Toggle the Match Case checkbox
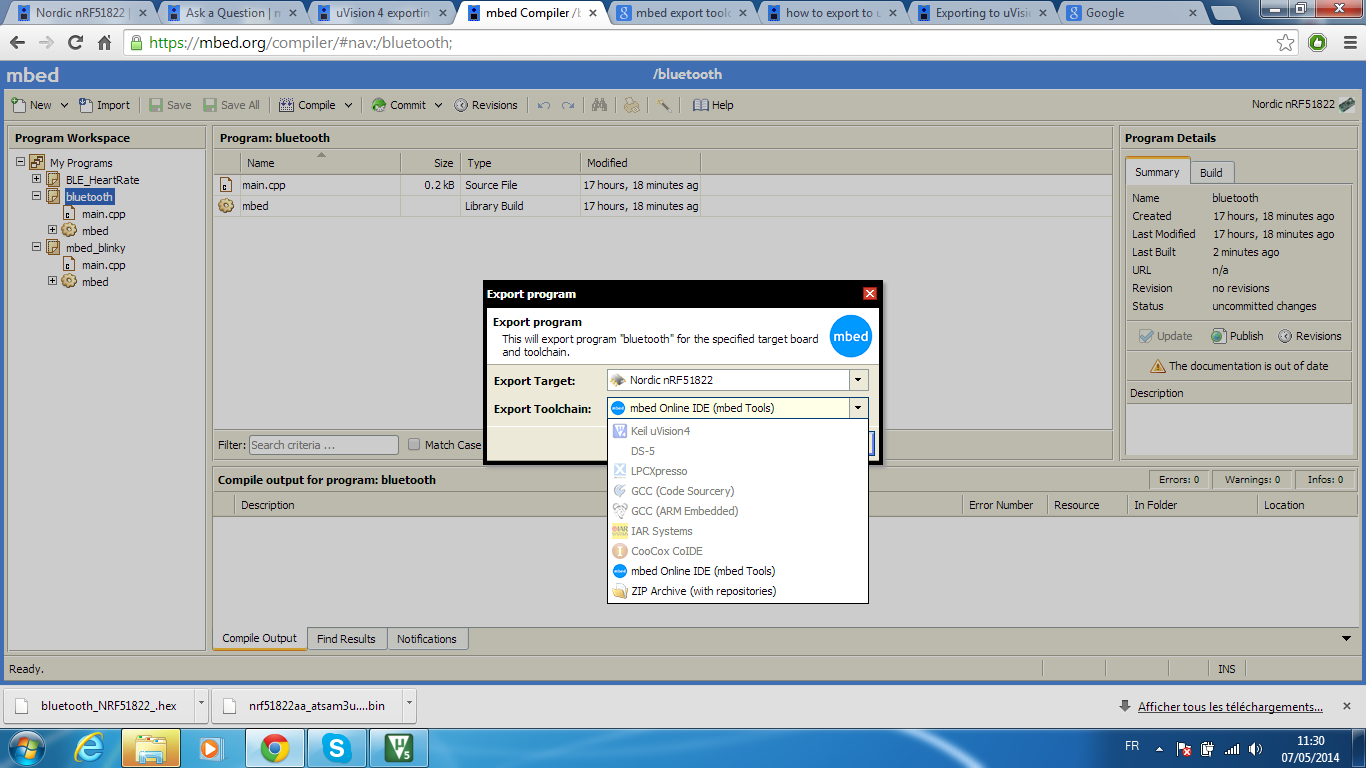The height and width of the screenshot is (768, 1366). tap(414, 445)
